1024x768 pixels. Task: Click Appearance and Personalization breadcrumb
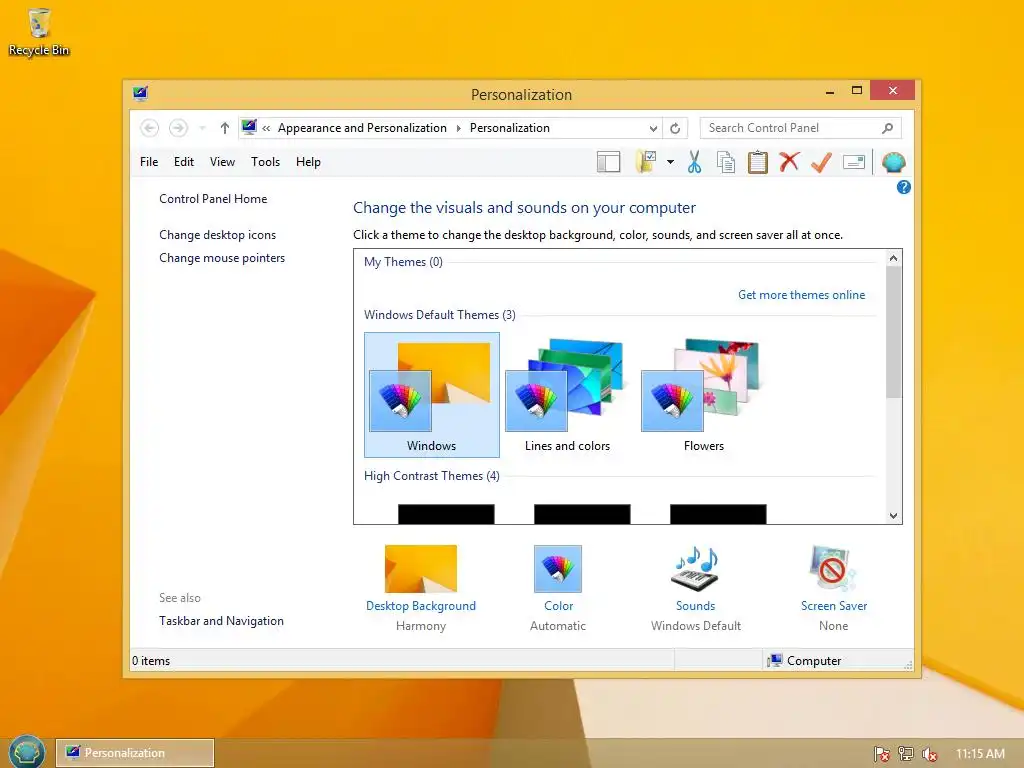[362, 128]
